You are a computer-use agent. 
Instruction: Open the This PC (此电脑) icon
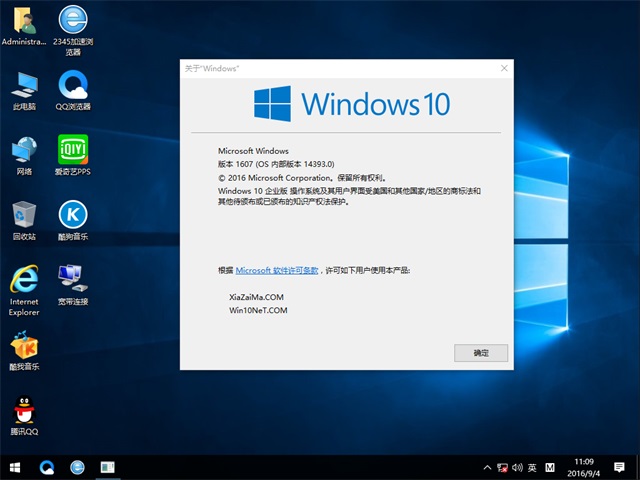click(24, 87)
